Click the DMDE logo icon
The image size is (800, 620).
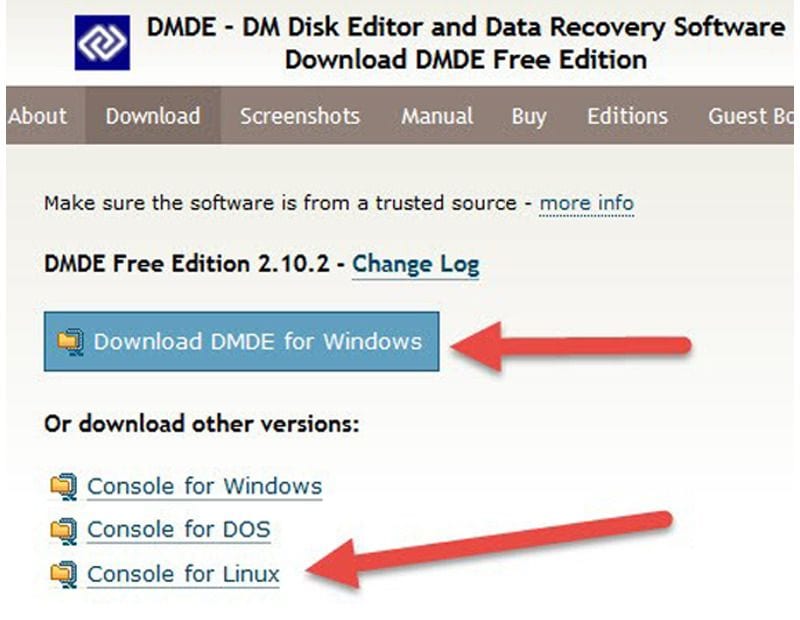(102, 43)
